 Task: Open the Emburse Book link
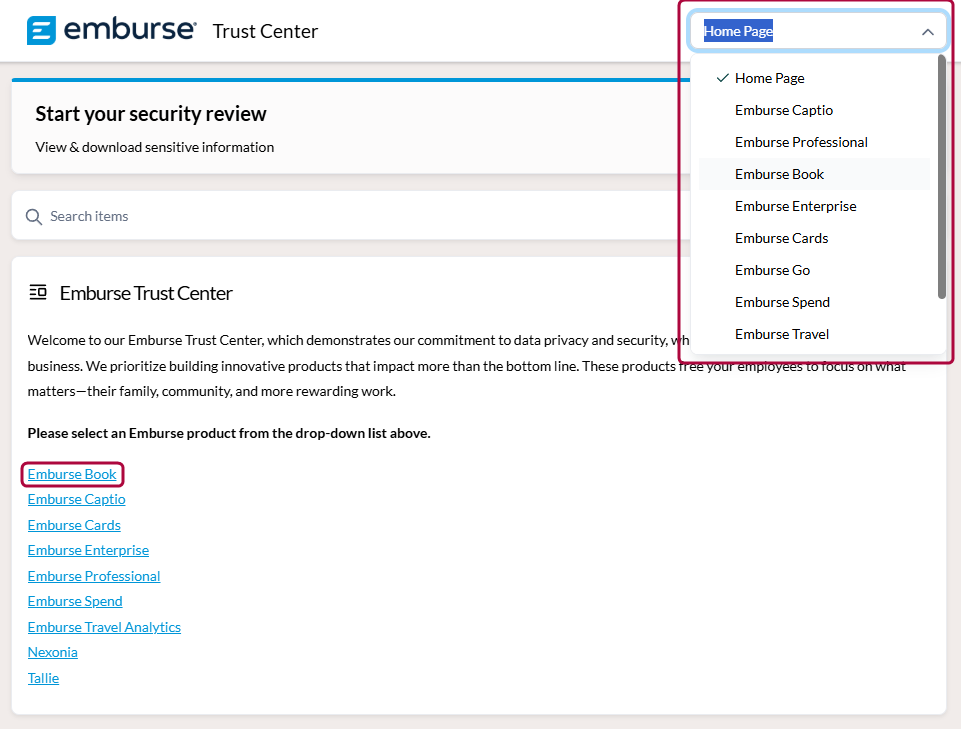pyautogui.click(x=72, y=475)
